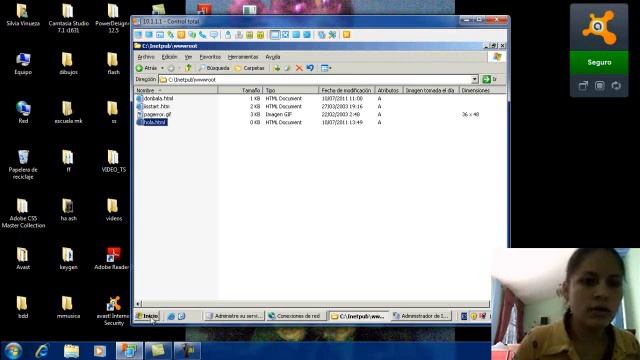Screen dimensions: 640x360
Task: Open the Windows Start orb
Action: pos(13,351)
